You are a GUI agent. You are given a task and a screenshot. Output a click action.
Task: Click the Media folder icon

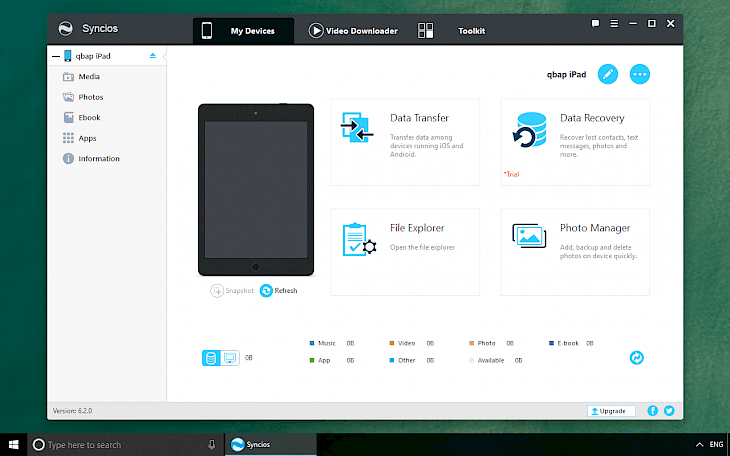pyautogui.click(x=68, y=76)
